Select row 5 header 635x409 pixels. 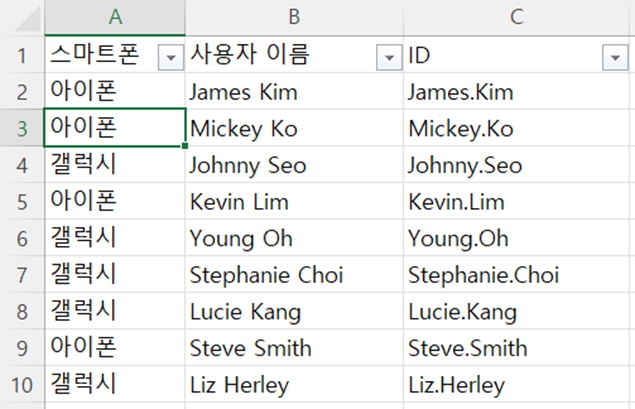coord(22,201)
